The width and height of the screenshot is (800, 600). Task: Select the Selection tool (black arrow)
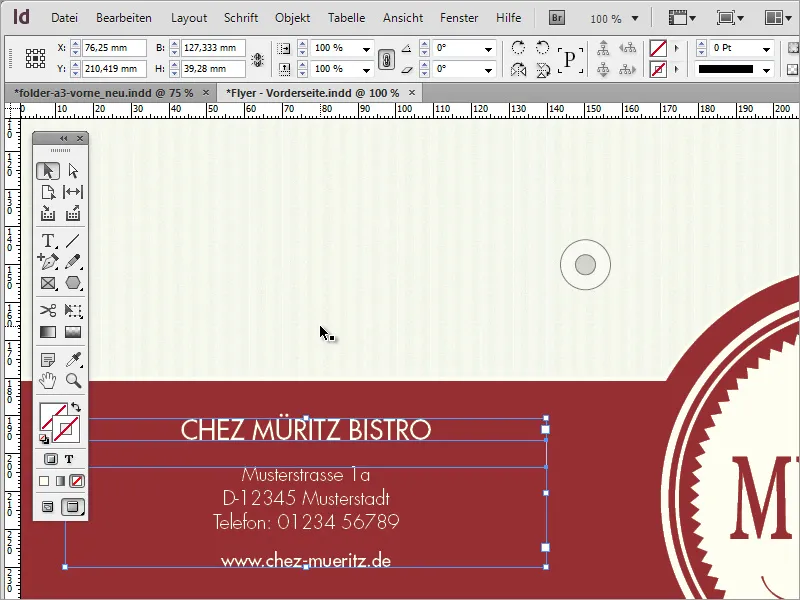pos(48,171)
